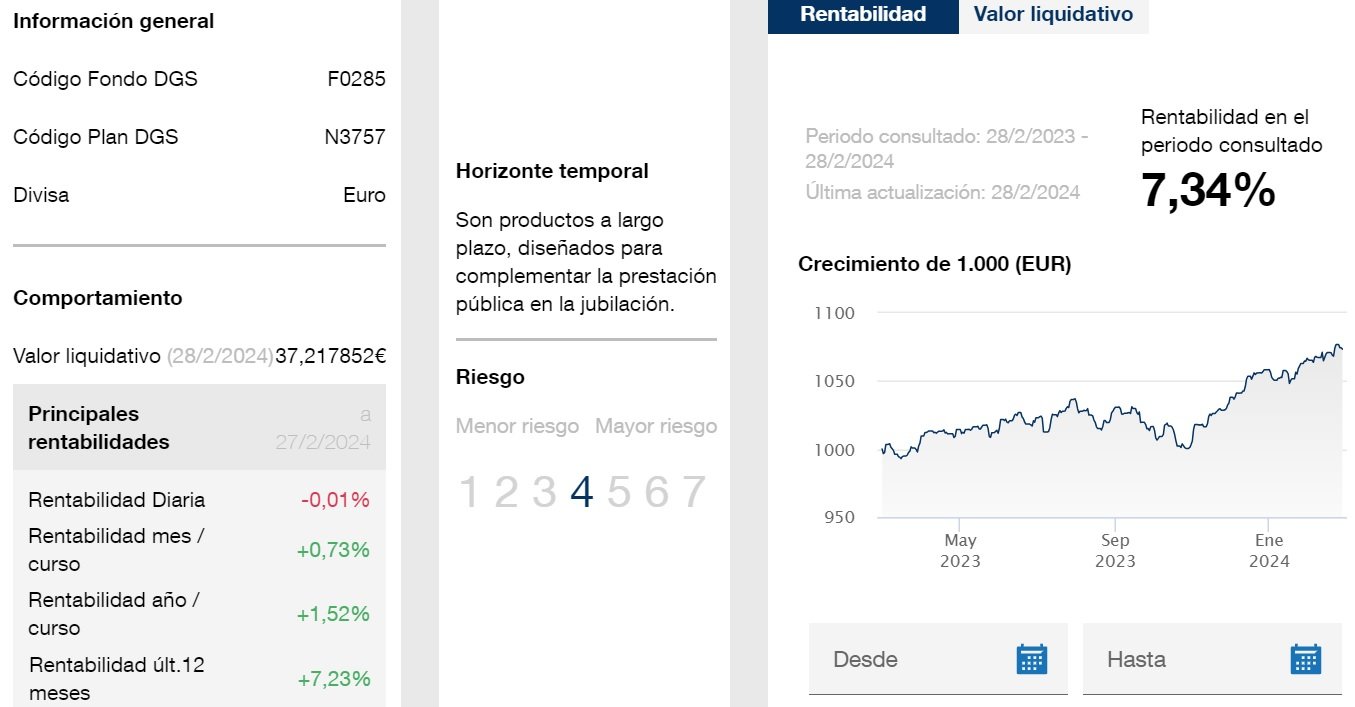Select the Rentabilidad tab
The image size is (1355, 707).
(863, 15)
